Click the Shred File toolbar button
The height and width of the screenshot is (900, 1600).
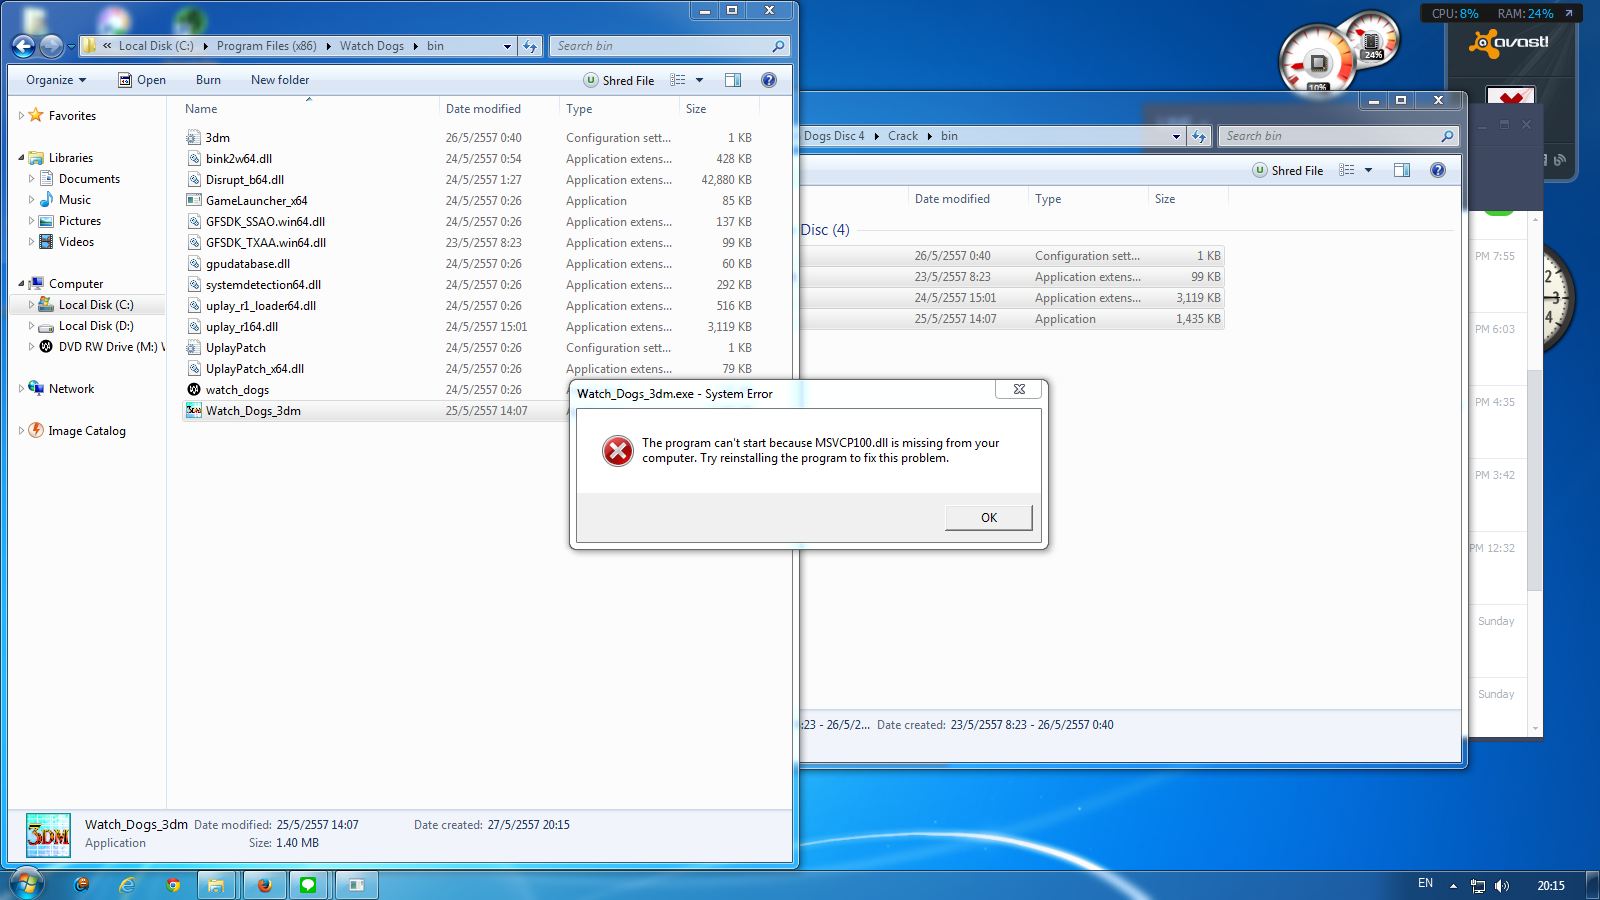(x=619, y=80)
